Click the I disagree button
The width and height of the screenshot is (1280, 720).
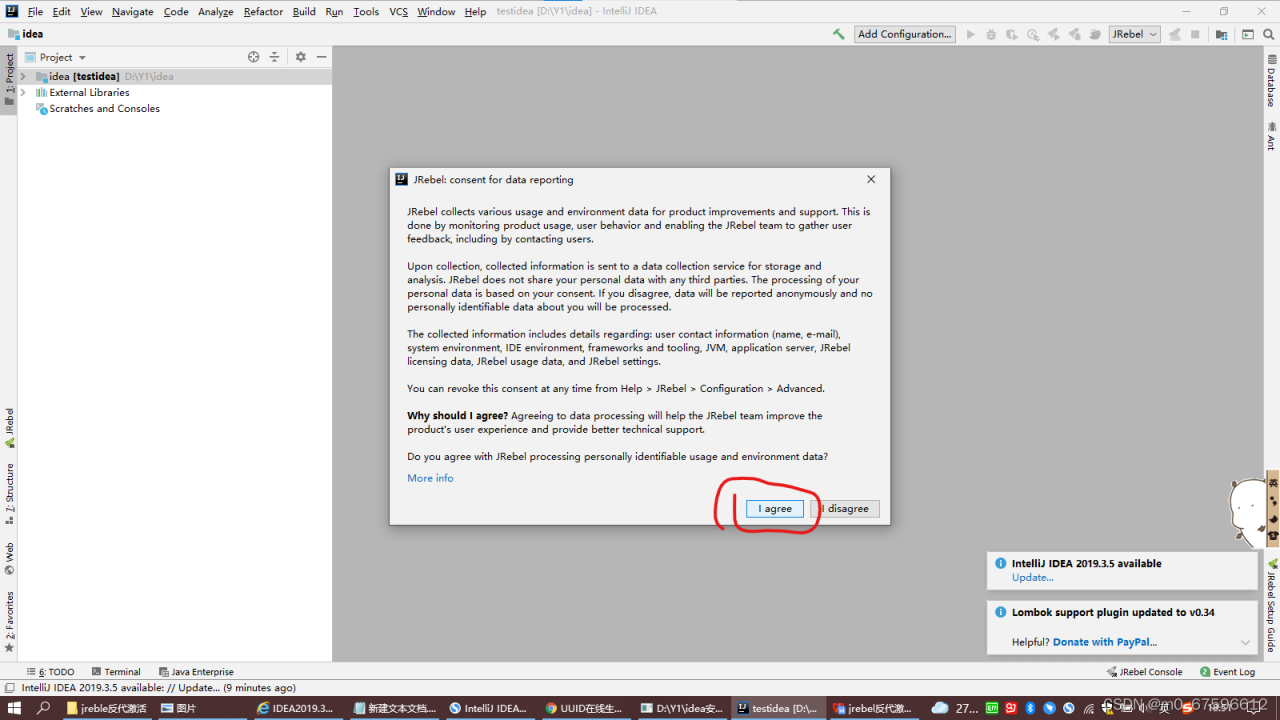click(x=845, y=509)
